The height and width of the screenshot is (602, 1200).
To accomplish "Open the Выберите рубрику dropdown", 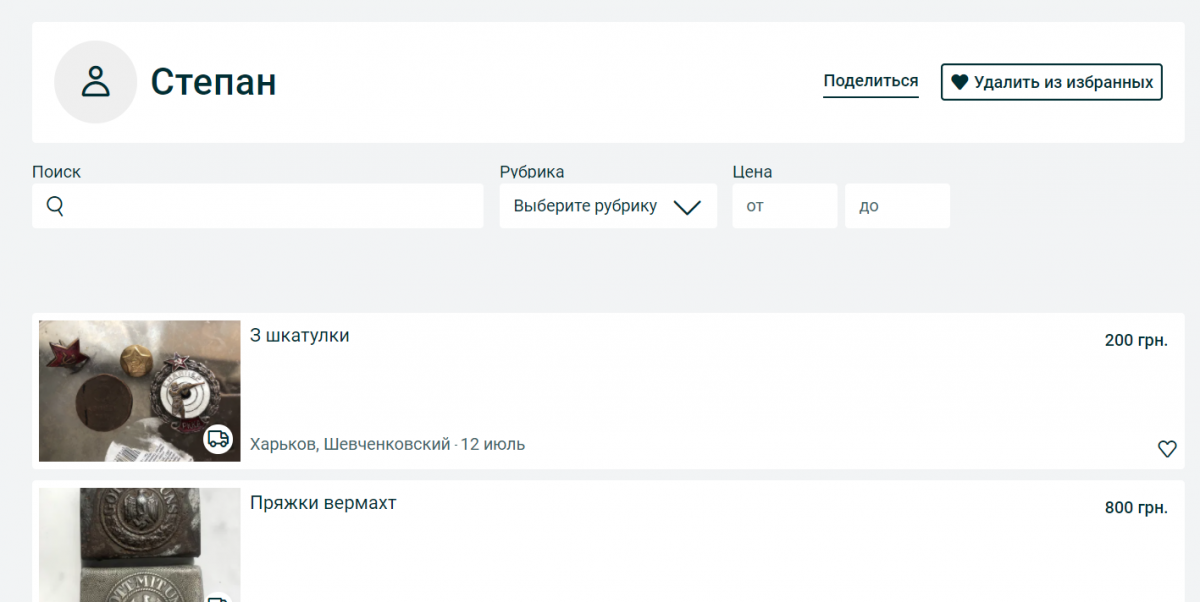I will pyautogui.click(x=585, y=206).
